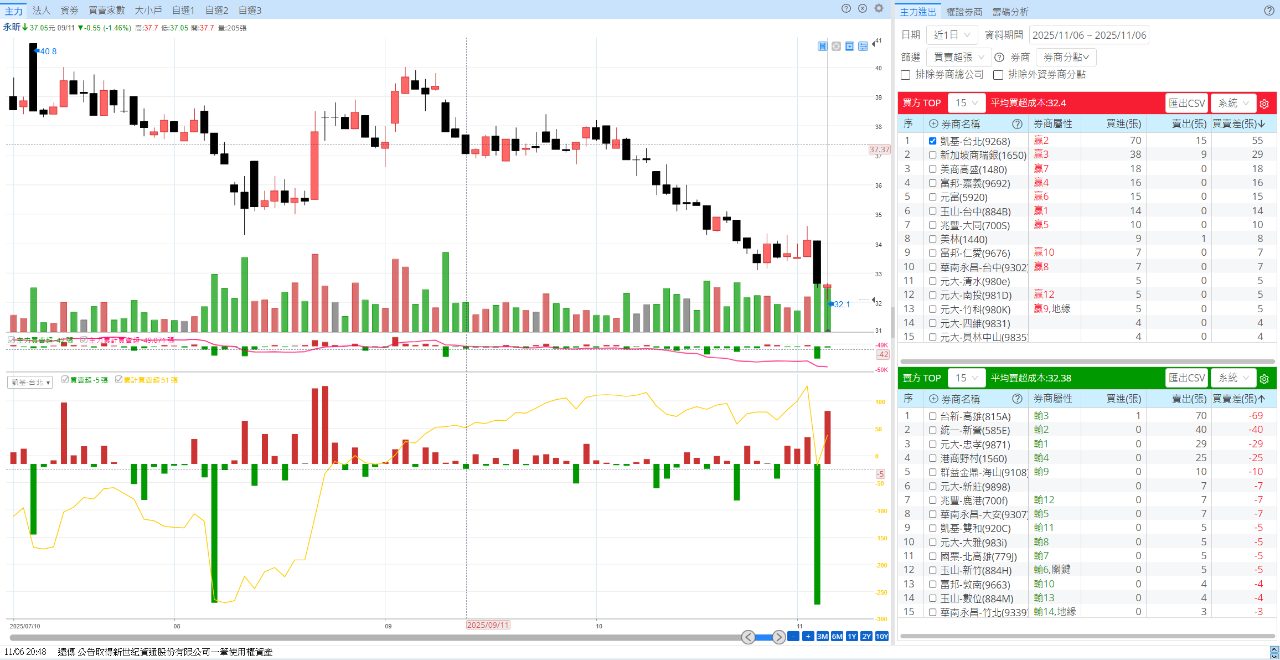Open broker selector dropdown in lower chart
The image size is (1280, 660).
(x=29, y=381)
